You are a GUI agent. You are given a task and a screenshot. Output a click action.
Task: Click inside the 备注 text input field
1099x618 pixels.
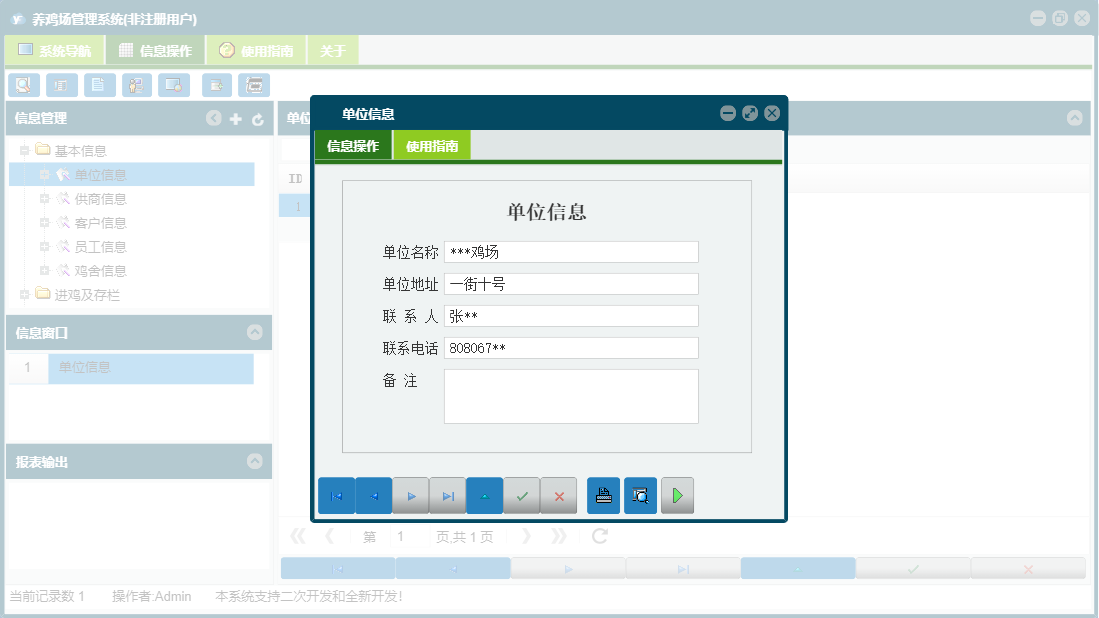point(571,396)
